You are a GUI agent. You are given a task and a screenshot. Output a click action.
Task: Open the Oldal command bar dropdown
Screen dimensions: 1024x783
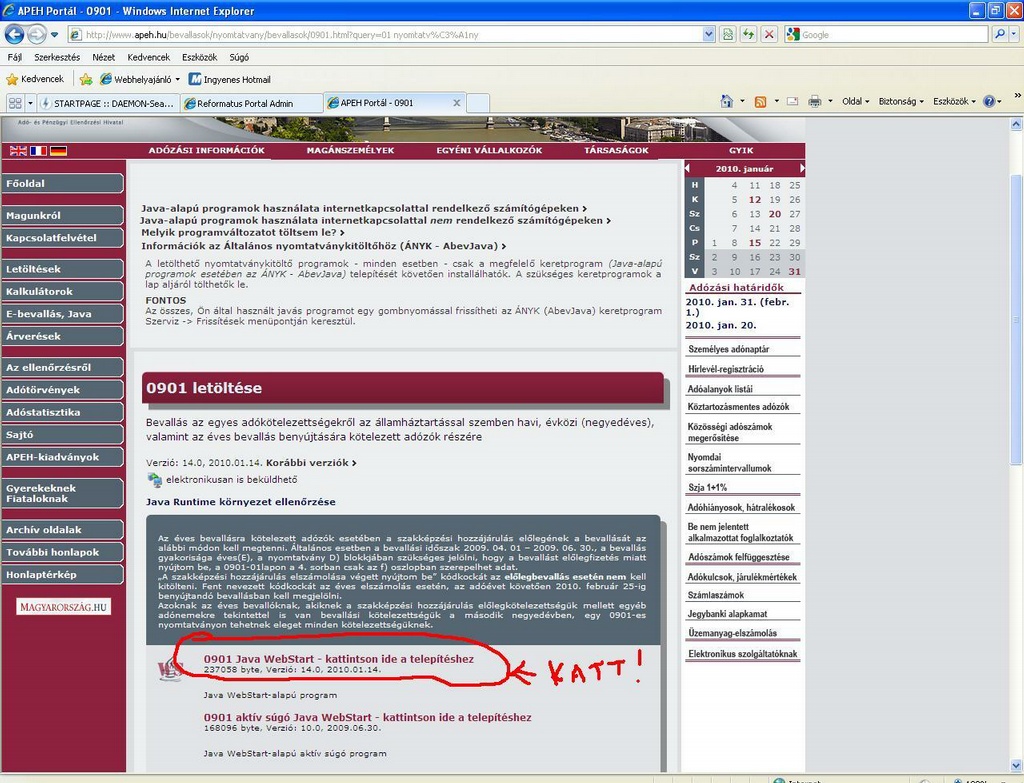point(856,101)
